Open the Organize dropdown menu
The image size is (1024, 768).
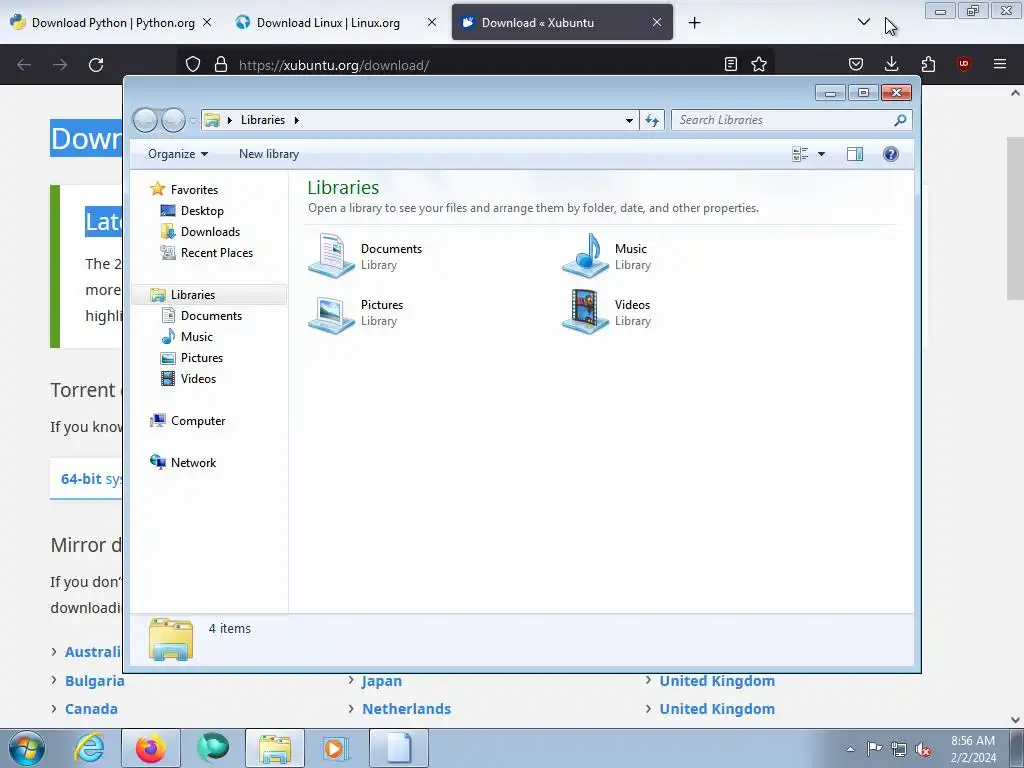[x=178, y=154]
